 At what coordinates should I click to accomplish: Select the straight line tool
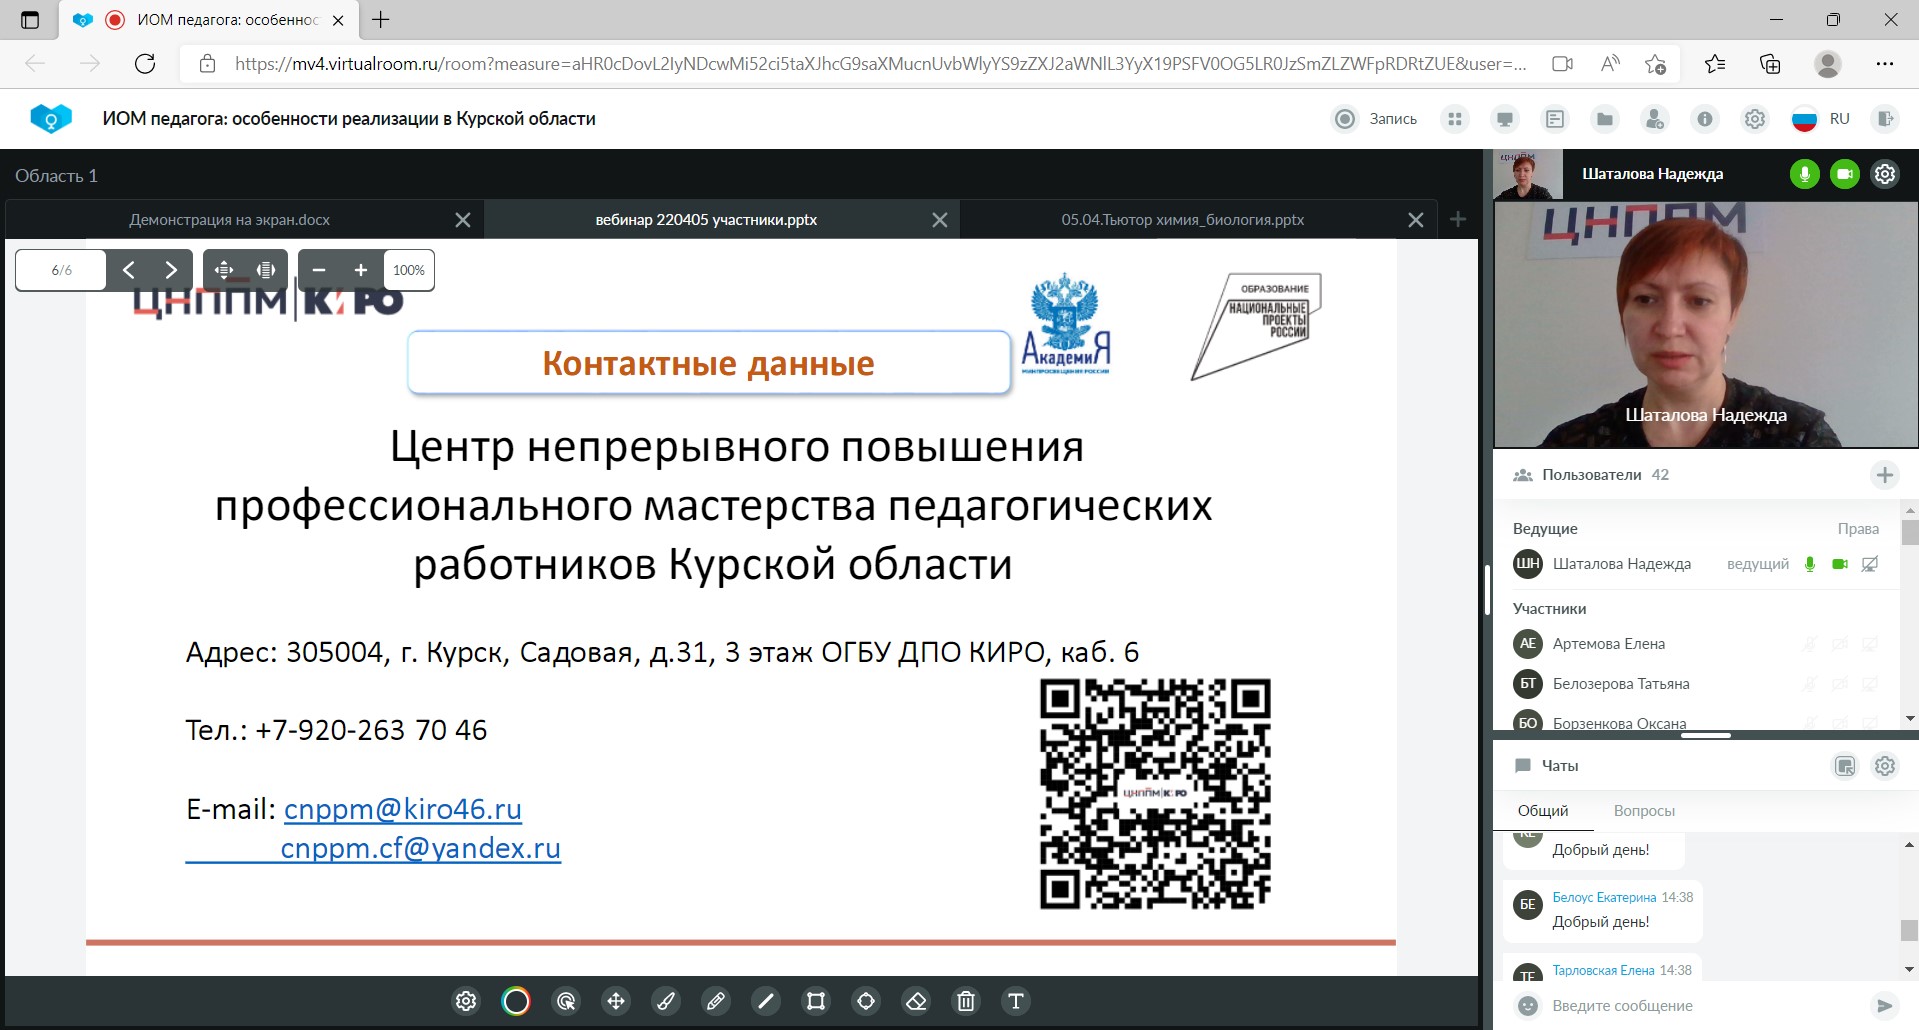point(766,1001)
